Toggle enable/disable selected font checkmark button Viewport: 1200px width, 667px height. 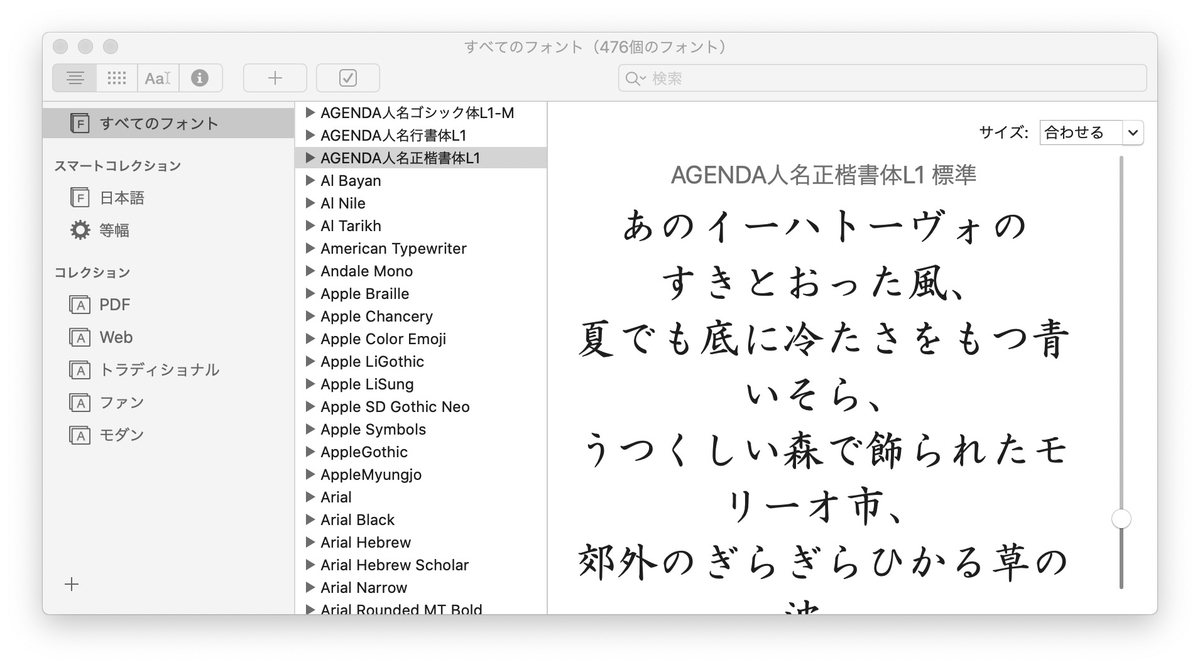coord(348,78)
